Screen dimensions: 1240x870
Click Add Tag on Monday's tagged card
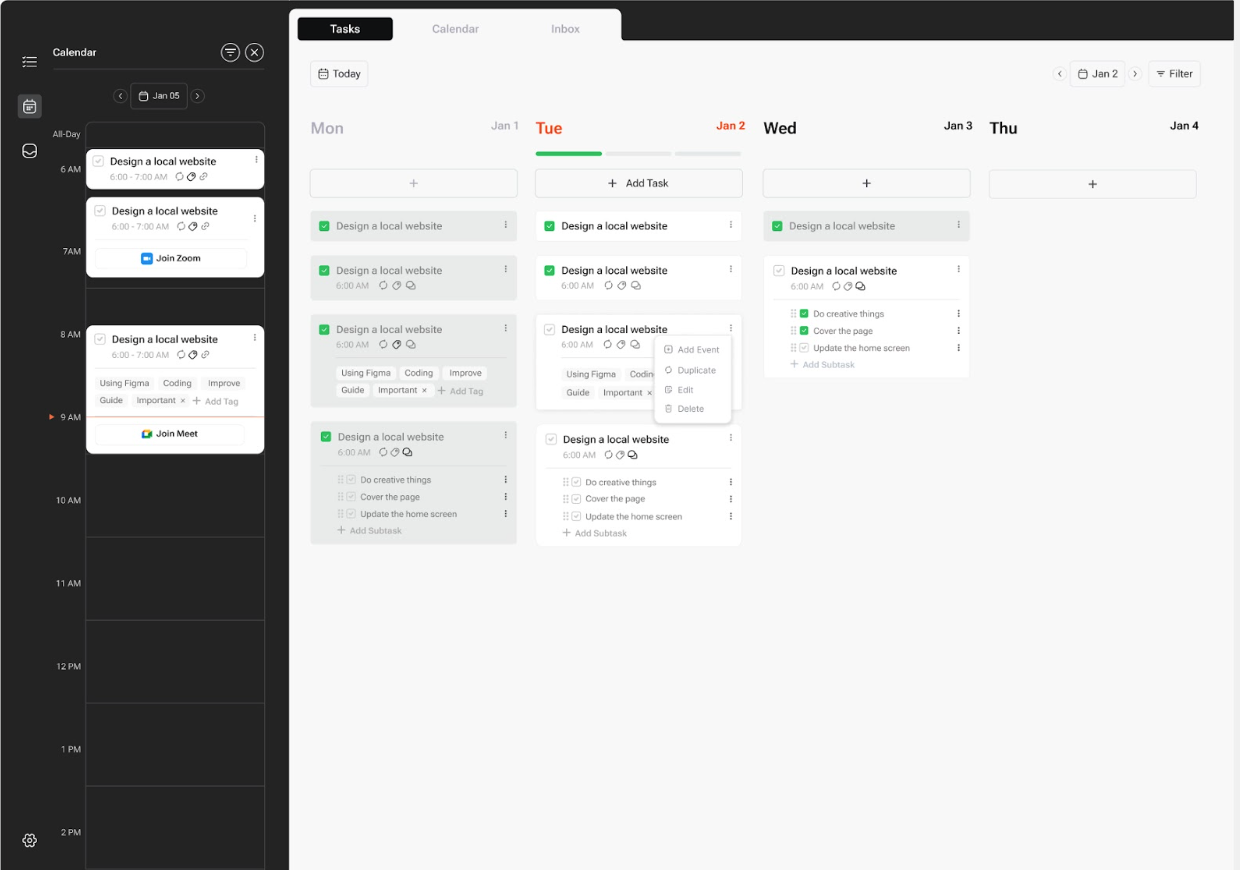[461, 391]
